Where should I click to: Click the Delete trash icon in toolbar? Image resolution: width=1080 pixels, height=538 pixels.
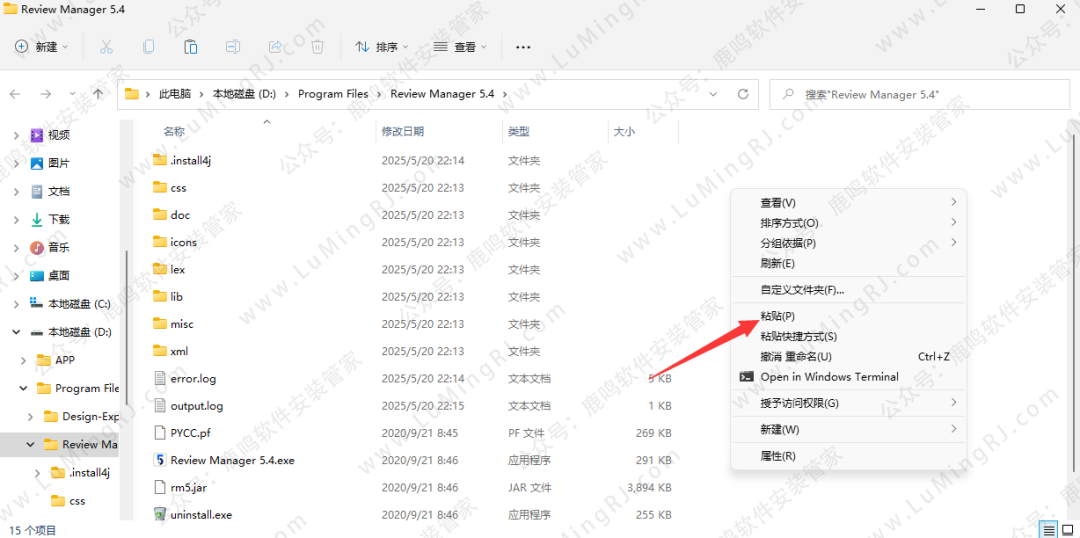point(317,47)
